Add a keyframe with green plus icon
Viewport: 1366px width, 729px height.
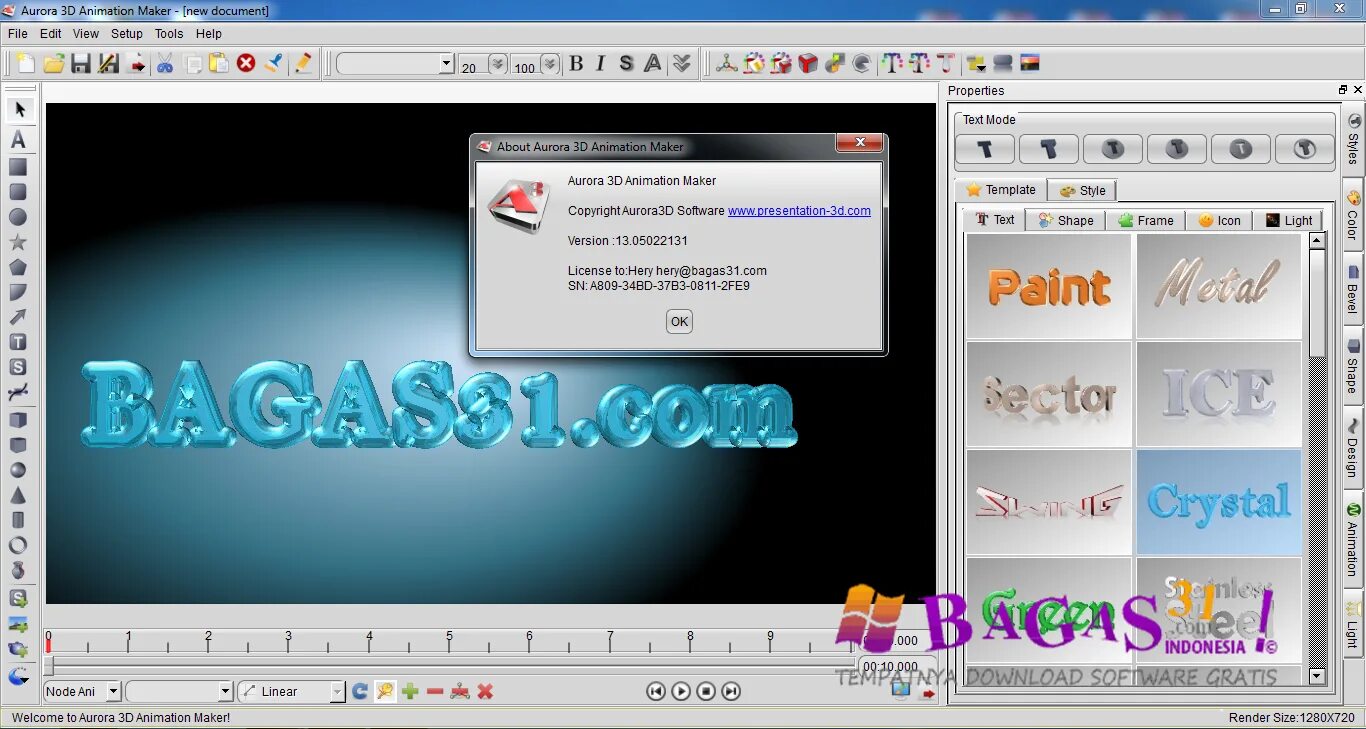click(x=410, y=691)
